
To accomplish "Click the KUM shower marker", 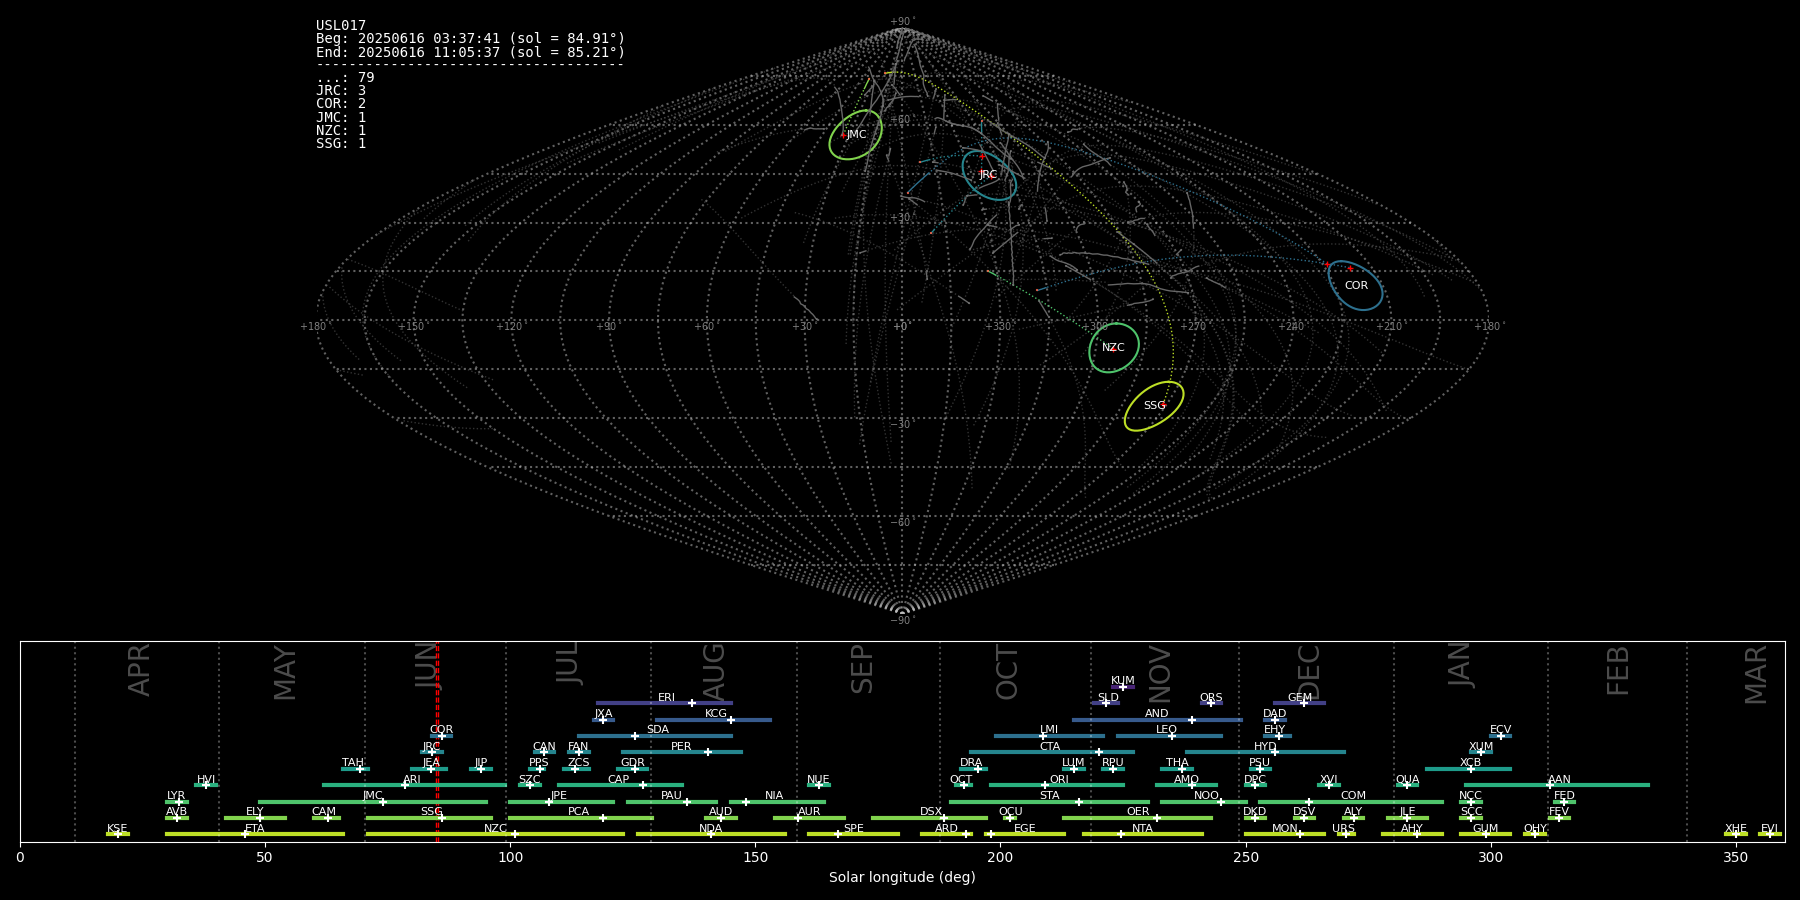I will [x=1123, y=687].
